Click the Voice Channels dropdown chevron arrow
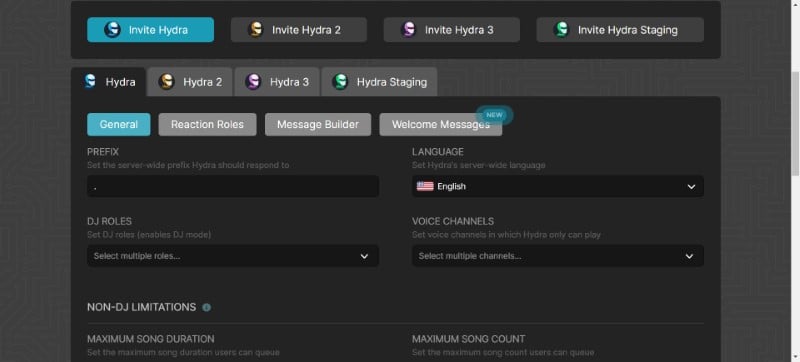The image size is (800, 362). (x=689, y=256)
